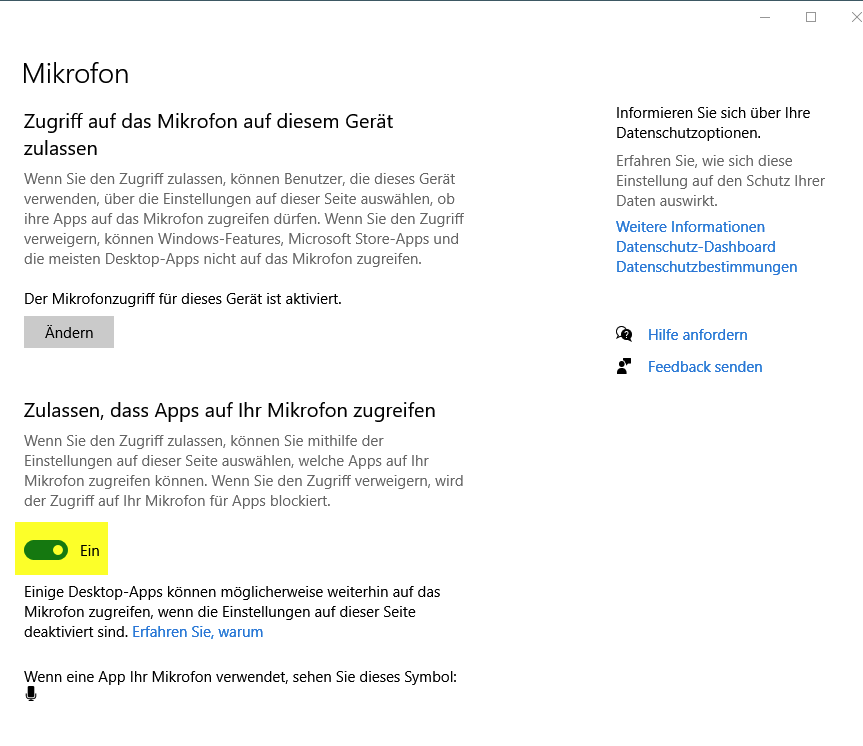Open the Weitere Informationen link
The width and height of the screenshot is (863, 746).
pyautogui.click(x=690, y=227)
